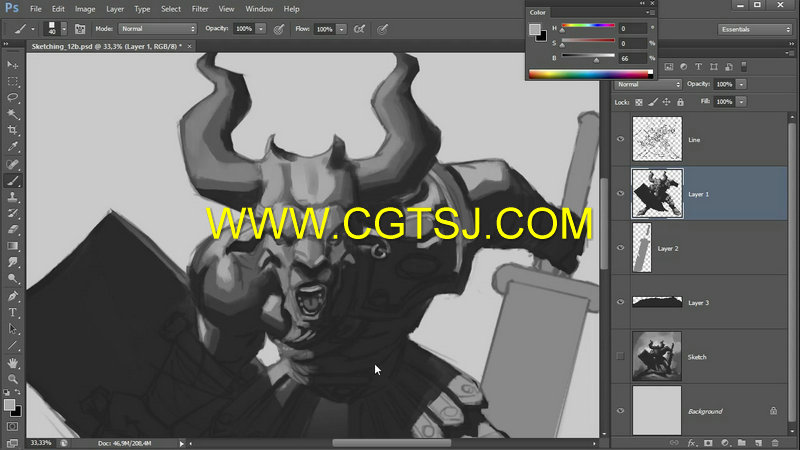Open brush preset picker arrow
Image resolution: width=800 pixels, height=450 pixels.
pos(64,29)
